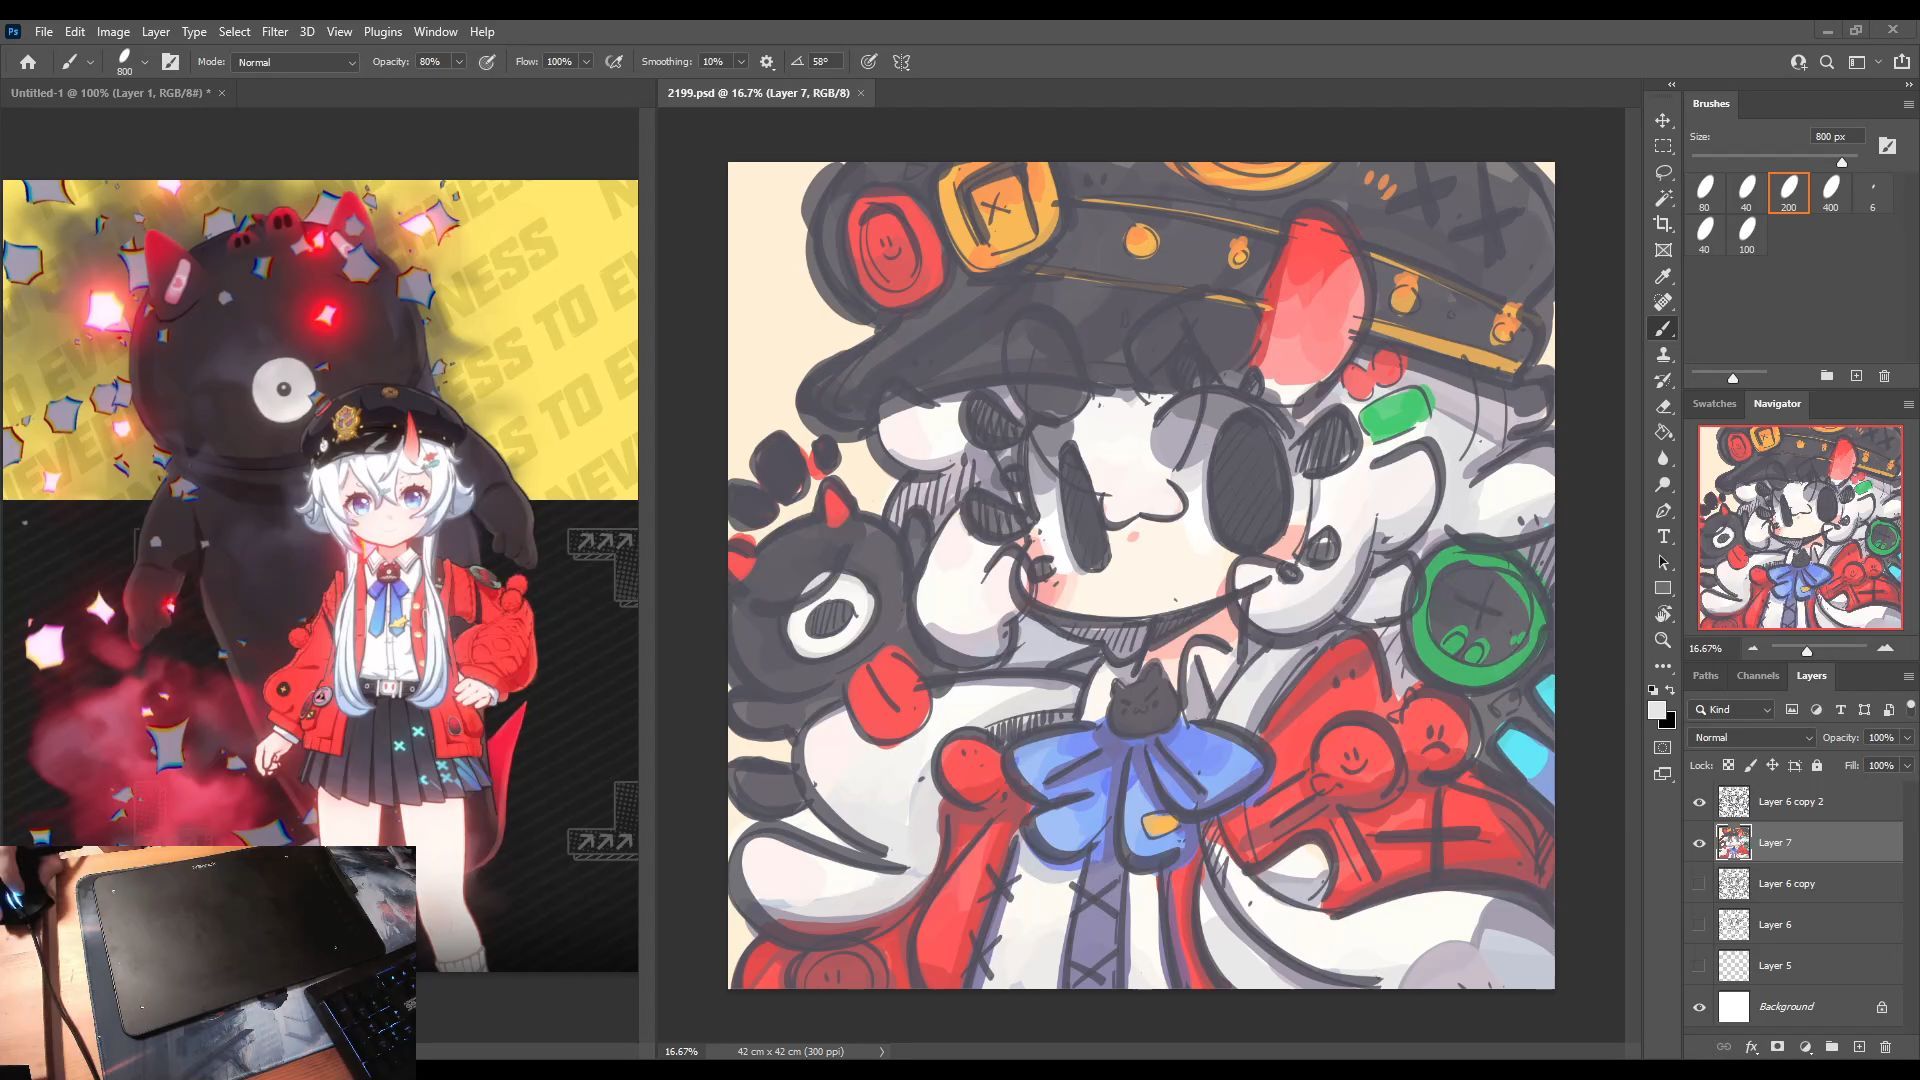This screenshot has height=1080, width=1920.
Task: Click the Home button in options bar
Action: (x=28, y=62)
